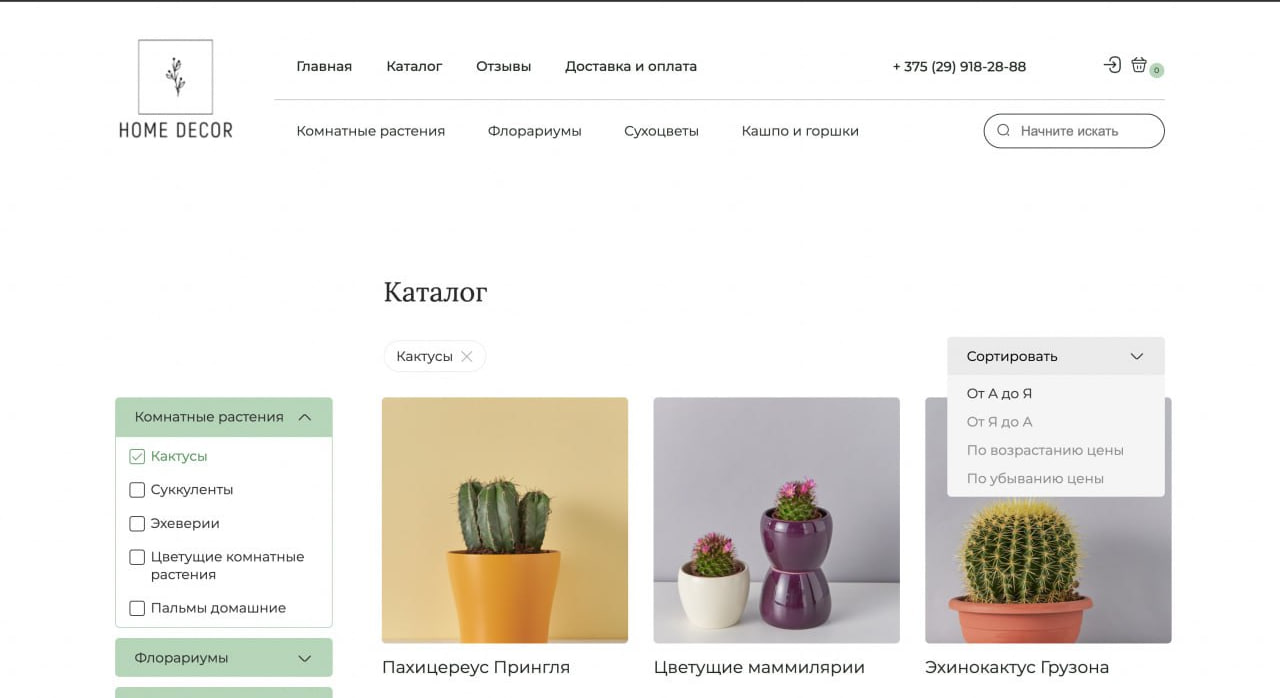Screen dimensions: 1280x698
Task: Check the Цветущие комнатные растения checkbox
Action: [x=137, y=557]
